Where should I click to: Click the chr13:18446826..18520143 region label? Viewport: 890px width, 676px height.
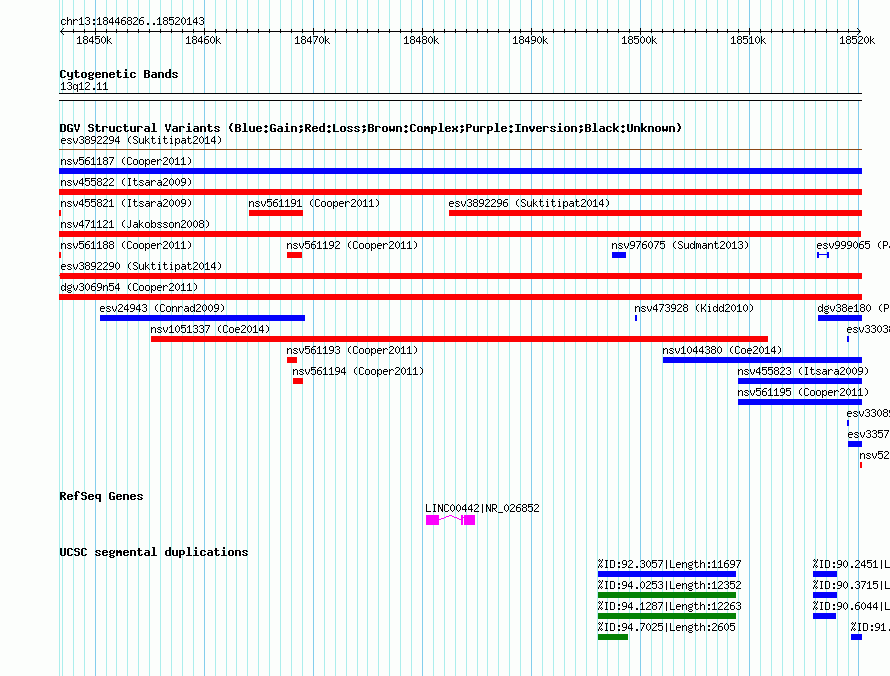click(132, 22)
